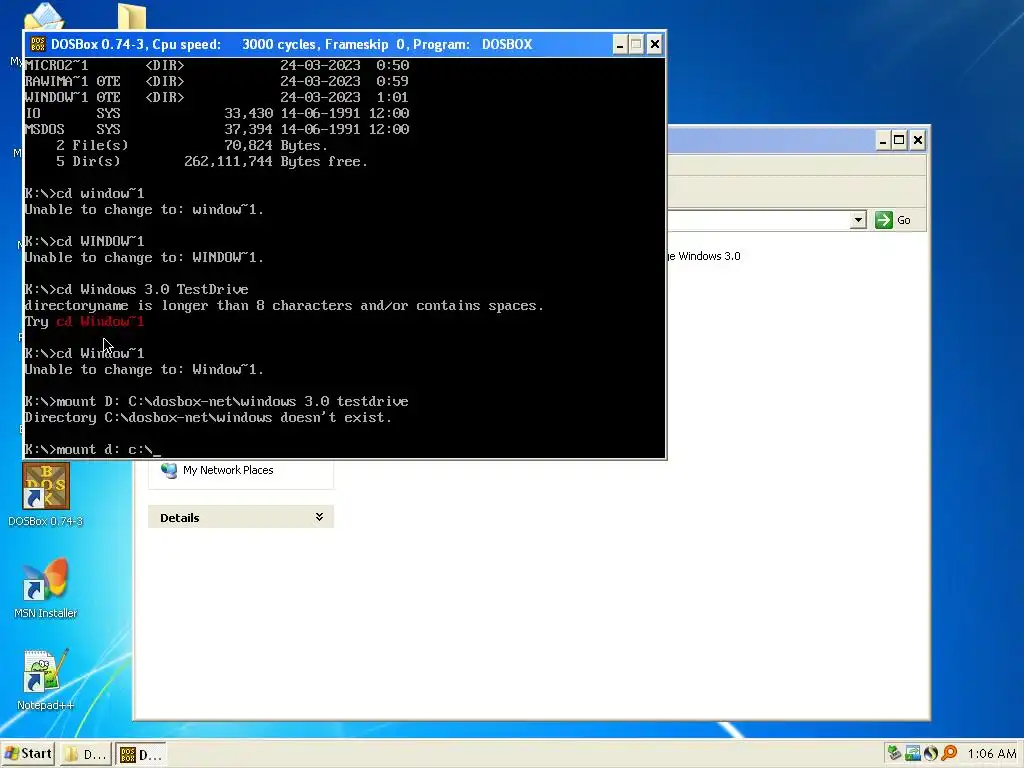The width and height of the screenshot is (1024, 768).
Task: Open My Network Places link
Action: tap(228, 470)
